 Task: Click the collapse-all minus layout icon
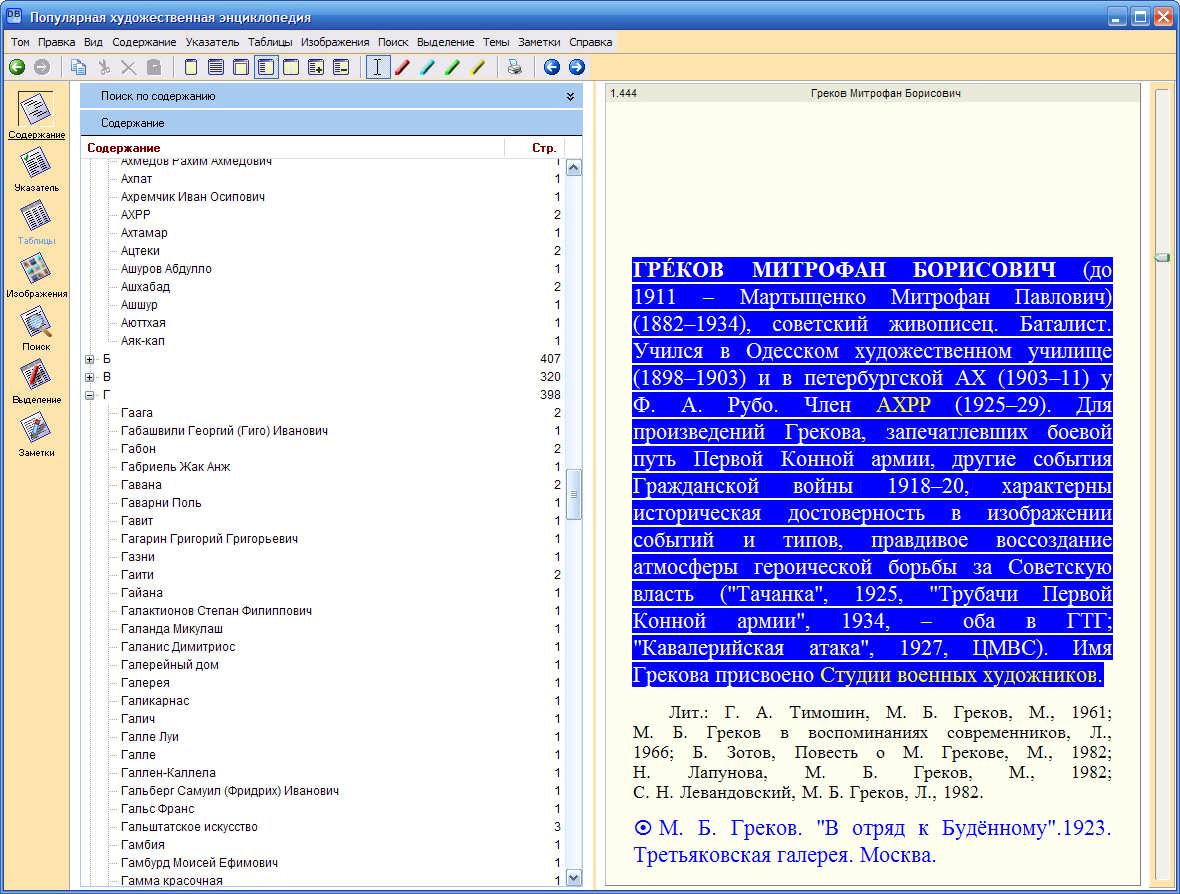pos(341,67)
